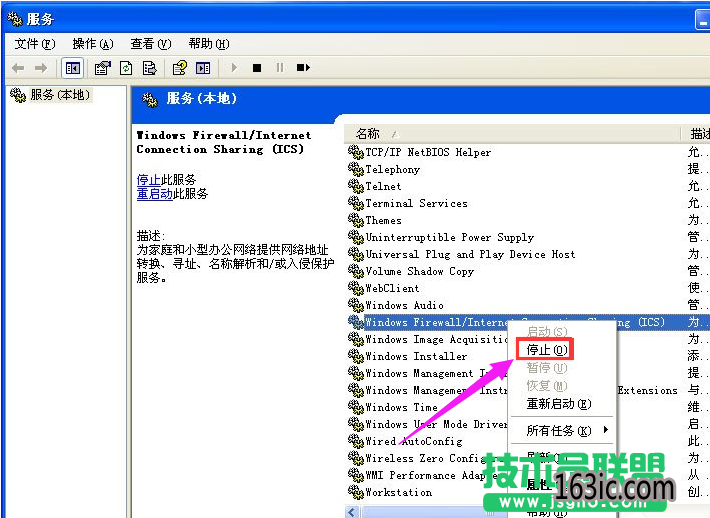Select the TCP/IP NetBIOS Helper service

428,152
